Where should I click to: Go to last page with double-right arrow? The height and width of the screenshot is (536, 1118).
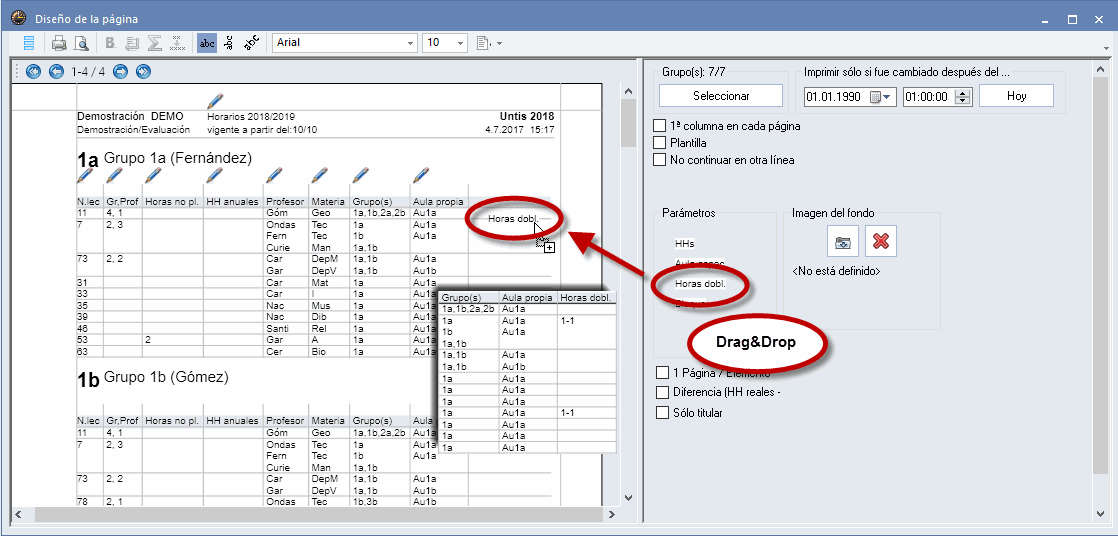click(143, 71)
